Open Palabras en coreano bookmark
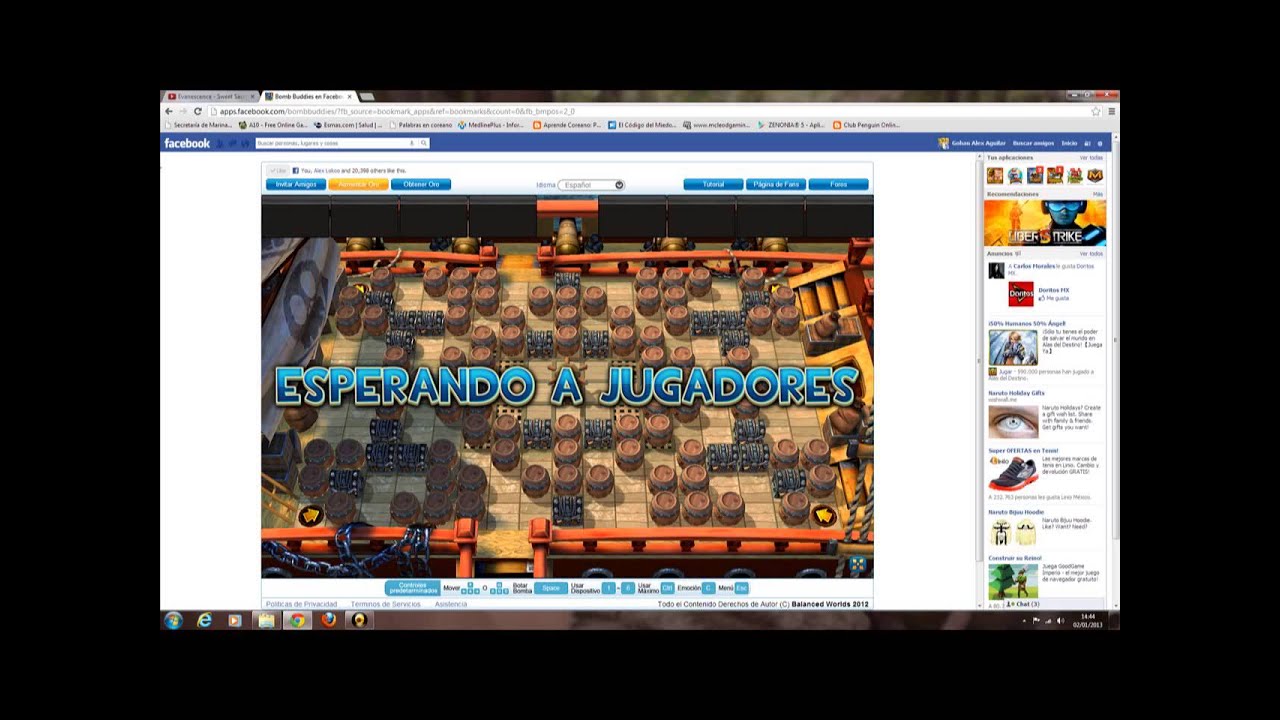This screenshot has width=1280, height=720. point(421,125)
